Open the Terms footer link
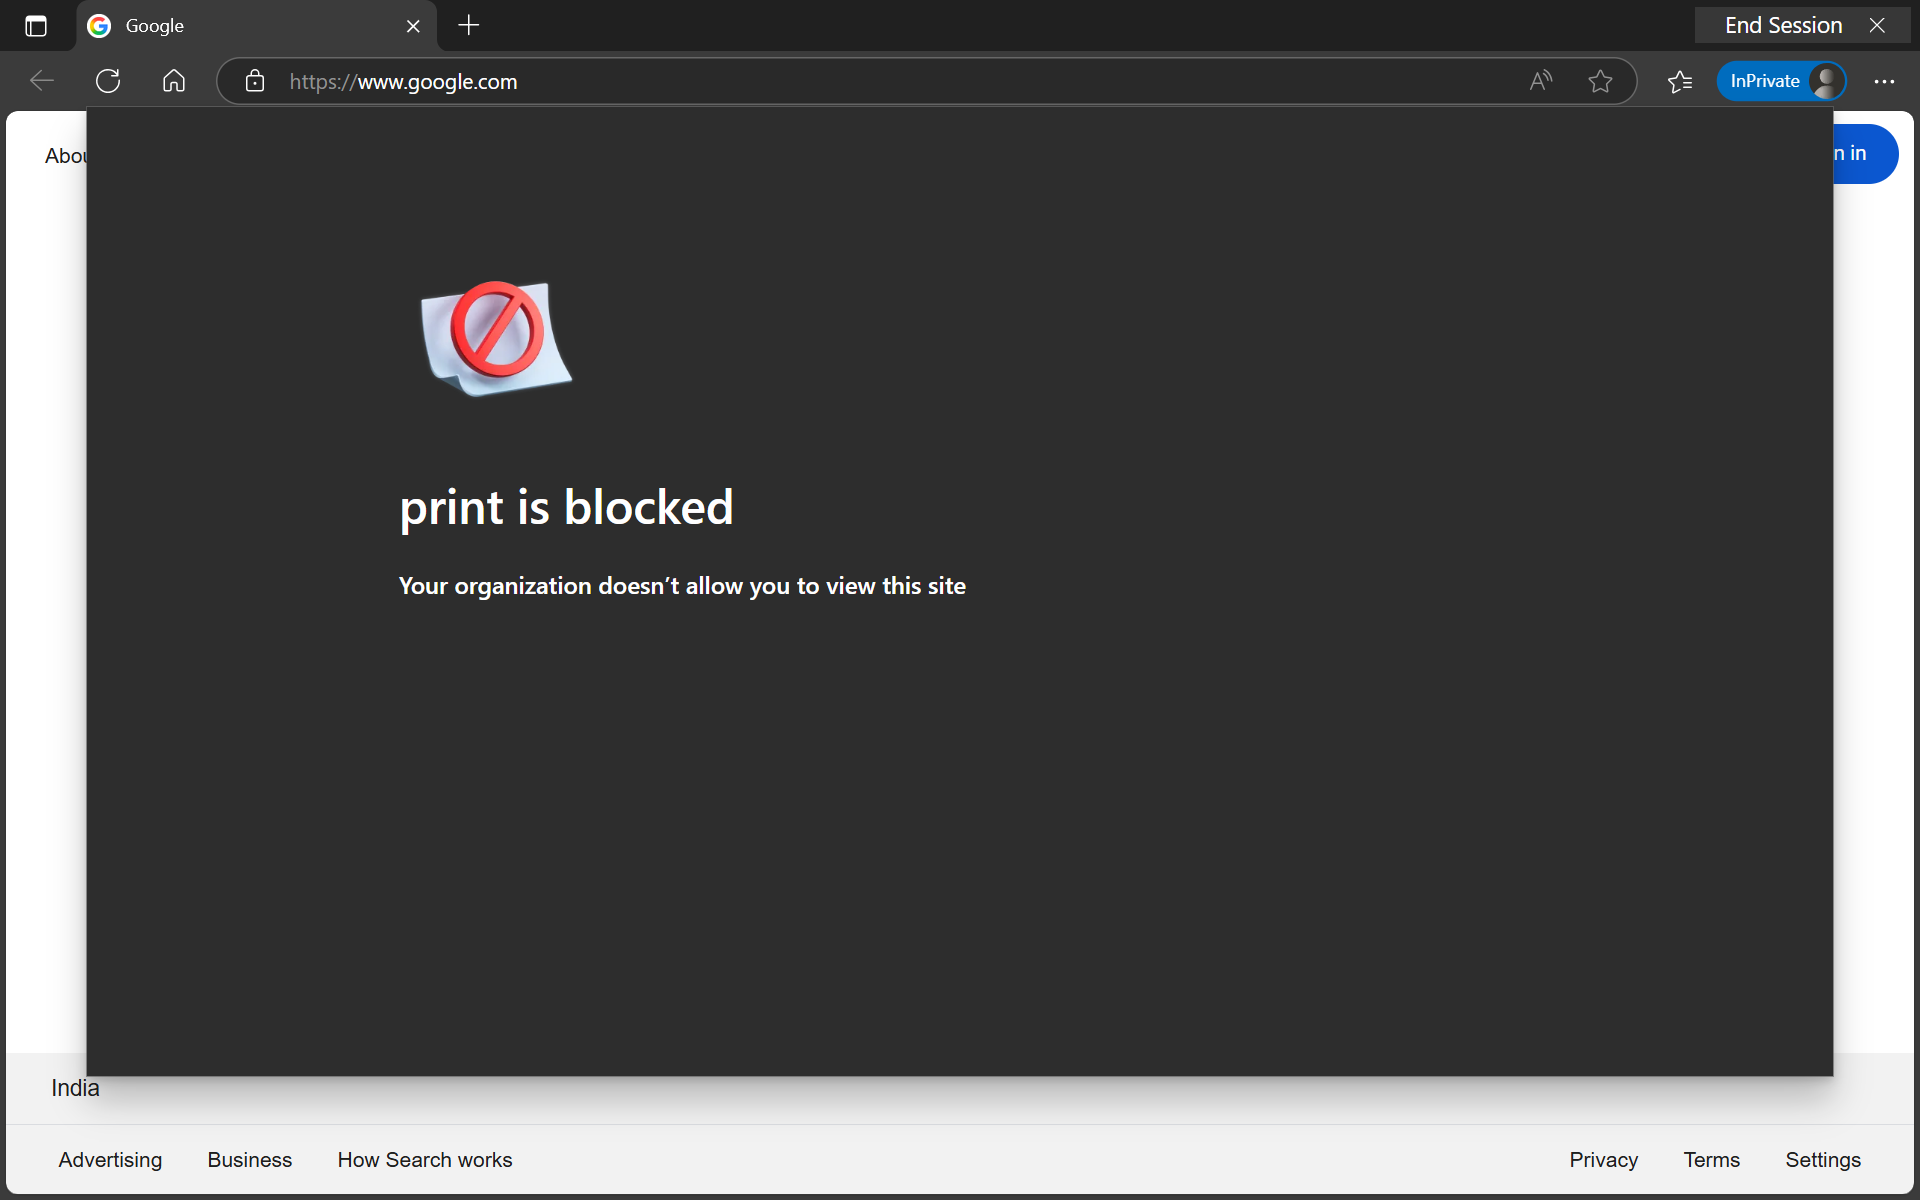The height and width of the screenshot is (1200, 1920). coord(1711,1160)
